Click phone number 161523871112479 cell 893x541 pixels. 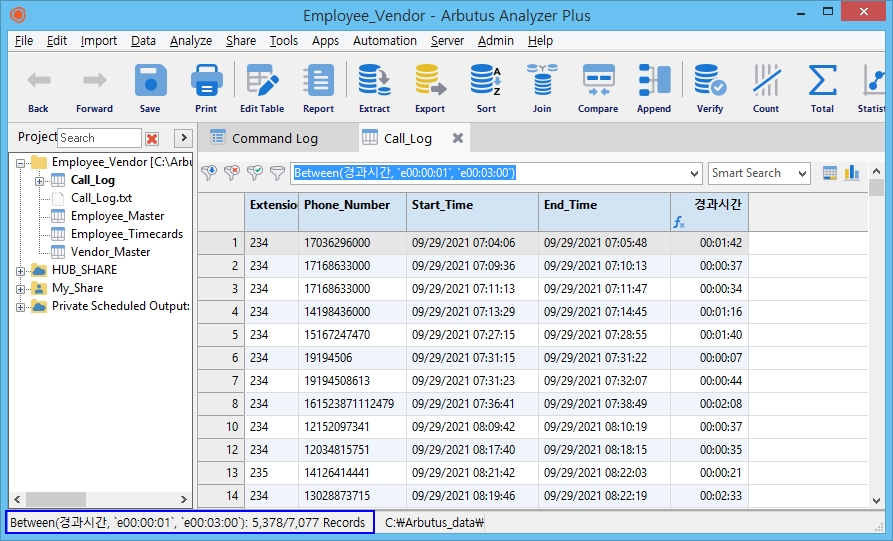(x=353, y=404)
